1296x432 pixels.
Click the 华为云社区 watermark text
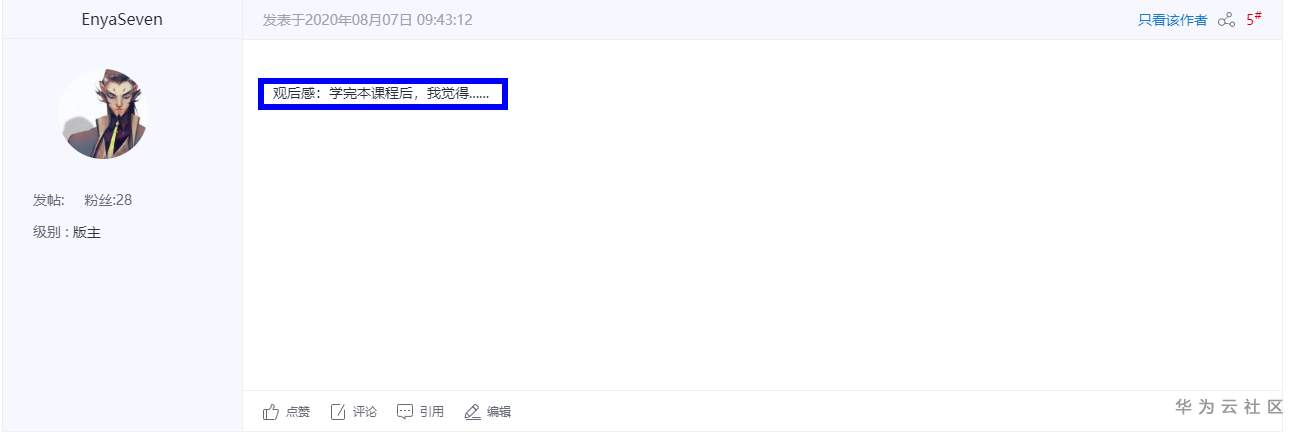coord(1229,407)
